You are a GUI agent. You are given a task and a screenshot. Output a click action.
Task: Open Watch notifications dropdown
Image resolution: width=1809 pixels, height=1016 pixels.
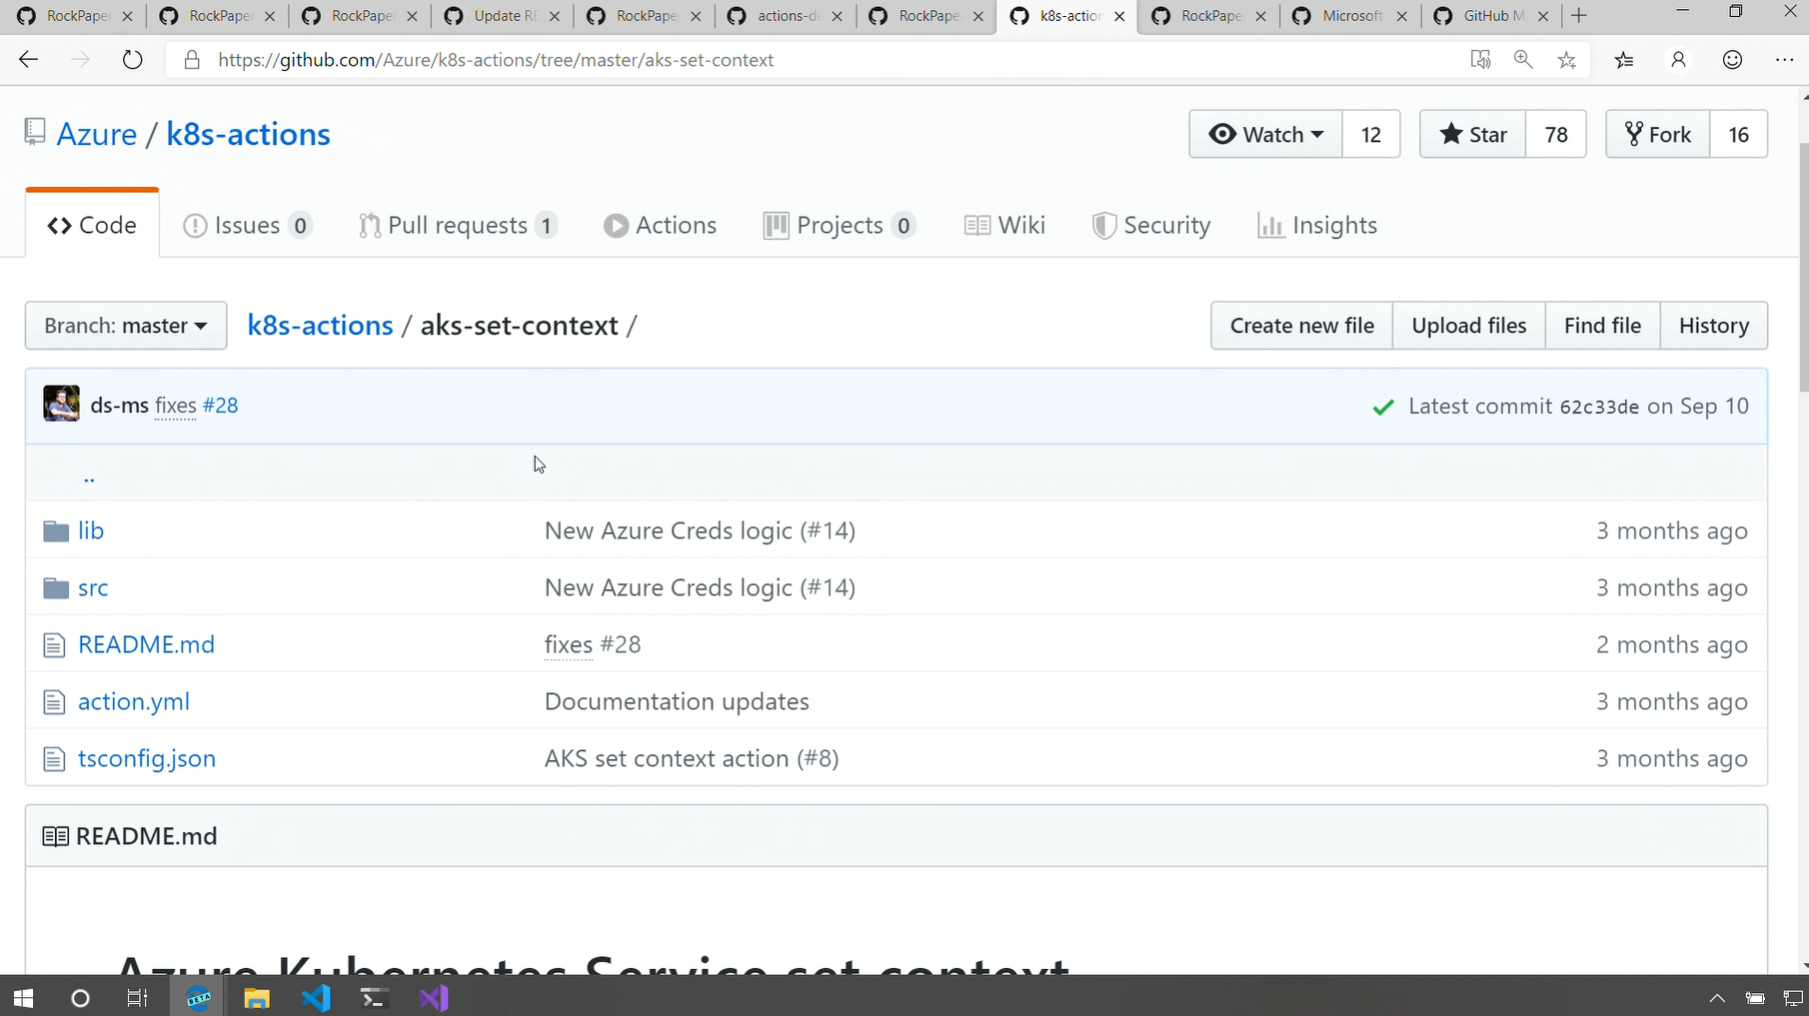click(1265, 134)
